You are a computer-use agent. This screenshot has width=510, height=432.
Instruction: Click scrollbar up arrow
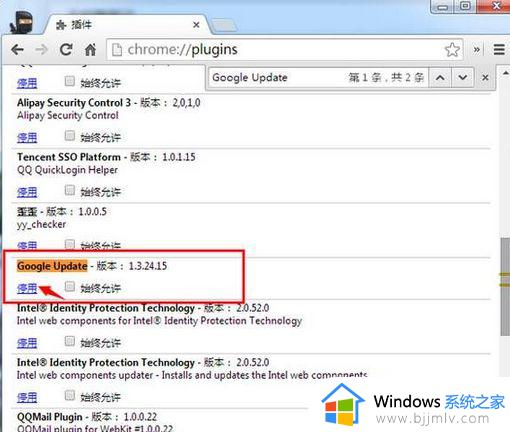coord(505,72)
